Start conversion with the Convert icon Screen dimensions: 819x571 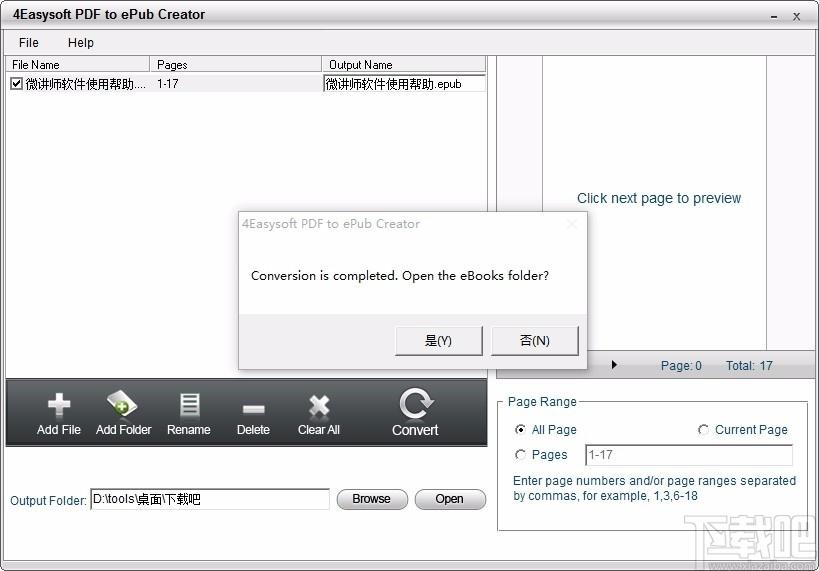coord(415,403)
